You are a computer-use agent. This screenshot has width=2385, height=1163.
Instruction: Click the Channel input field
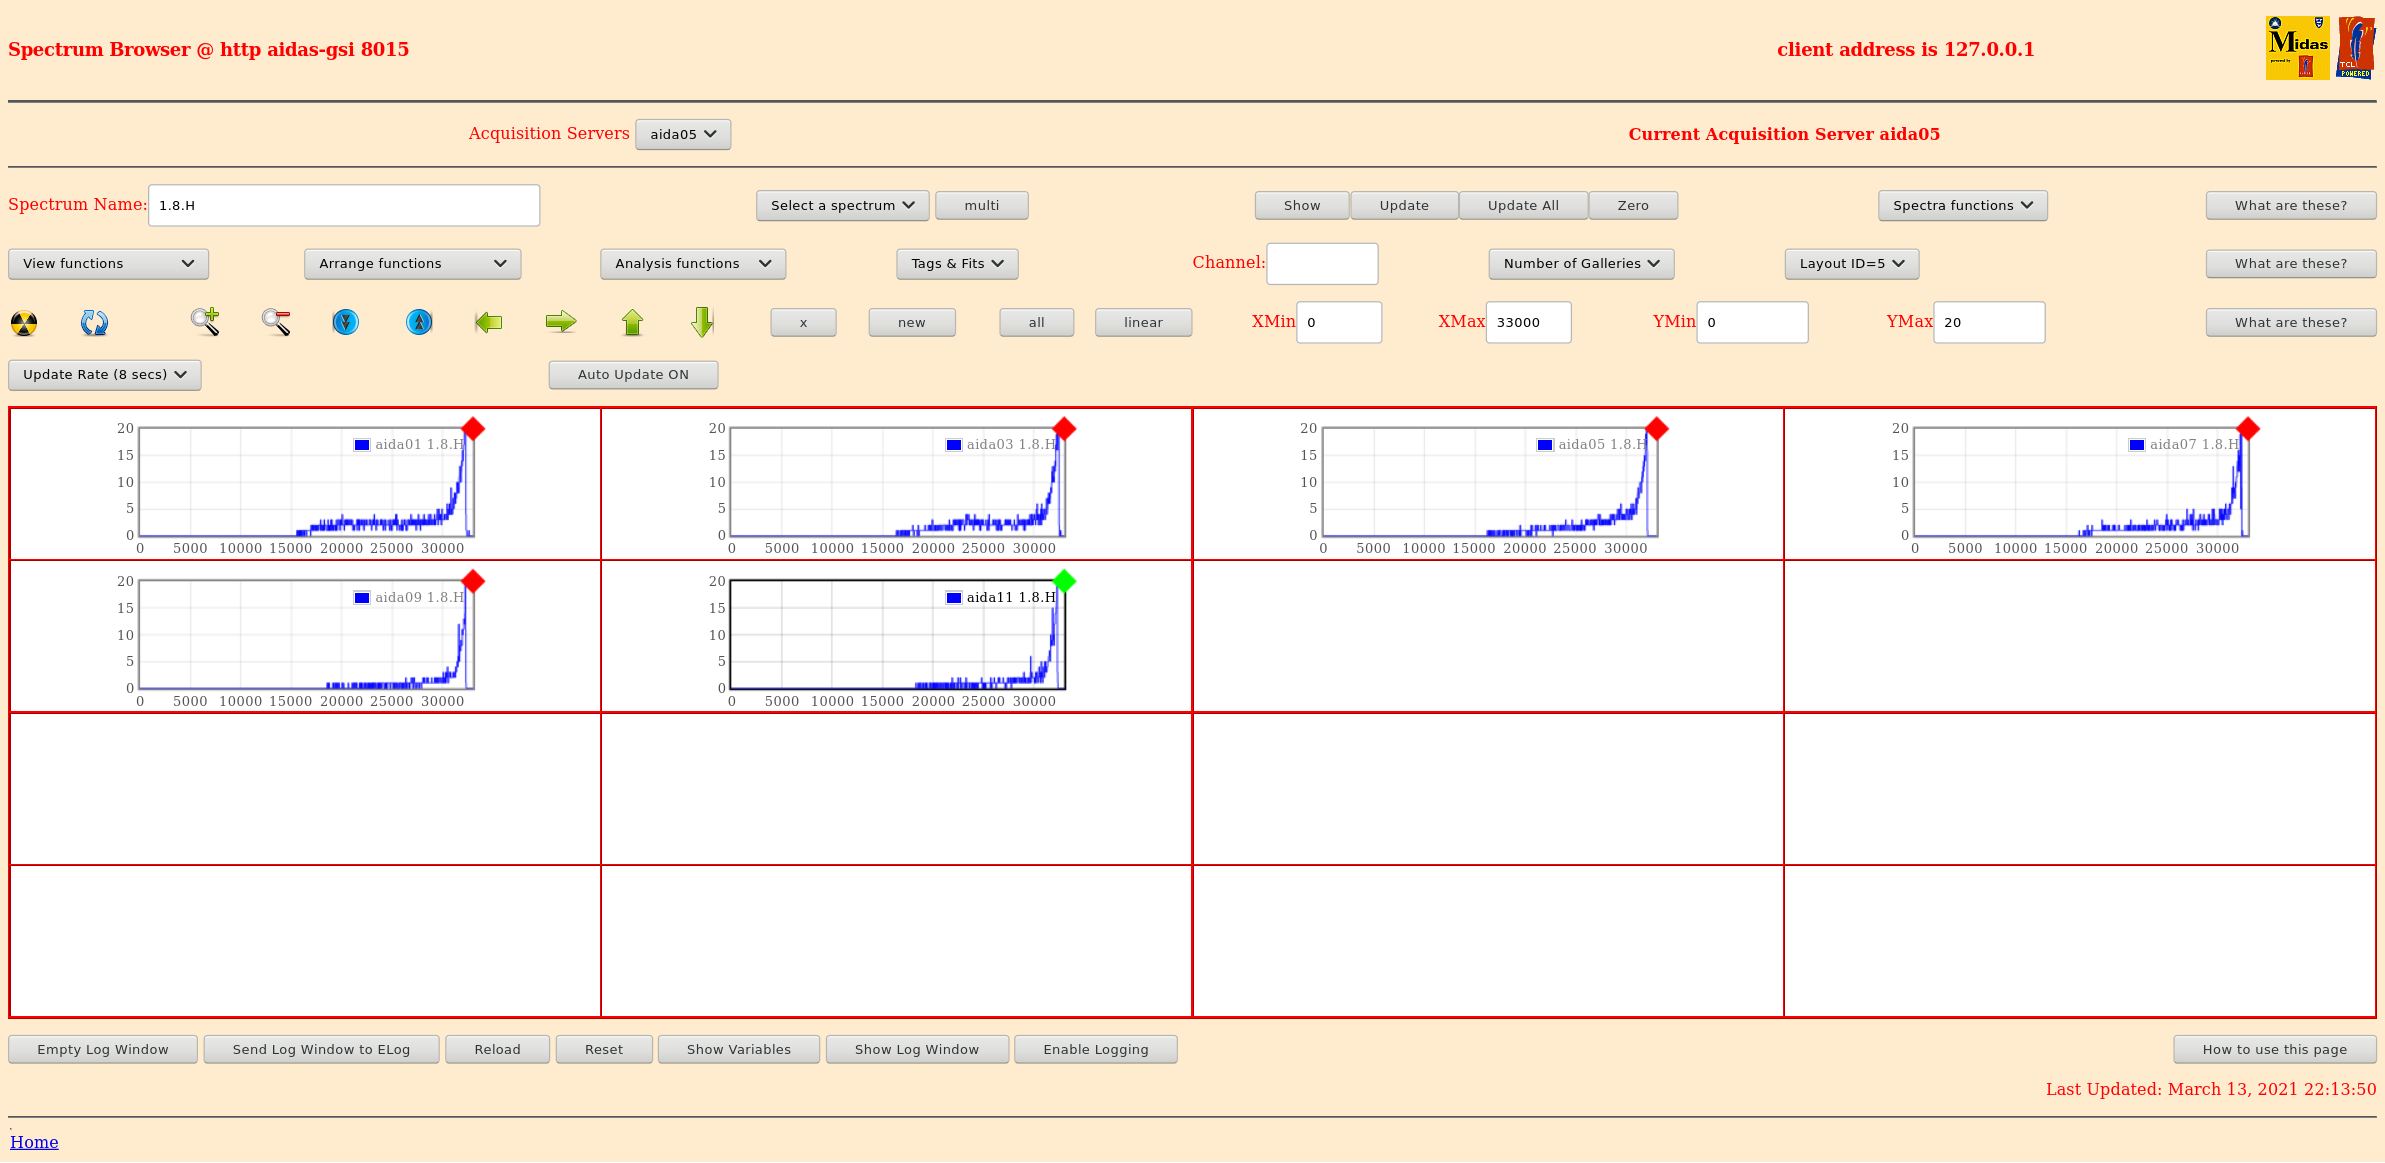(x=1322, y=264)
